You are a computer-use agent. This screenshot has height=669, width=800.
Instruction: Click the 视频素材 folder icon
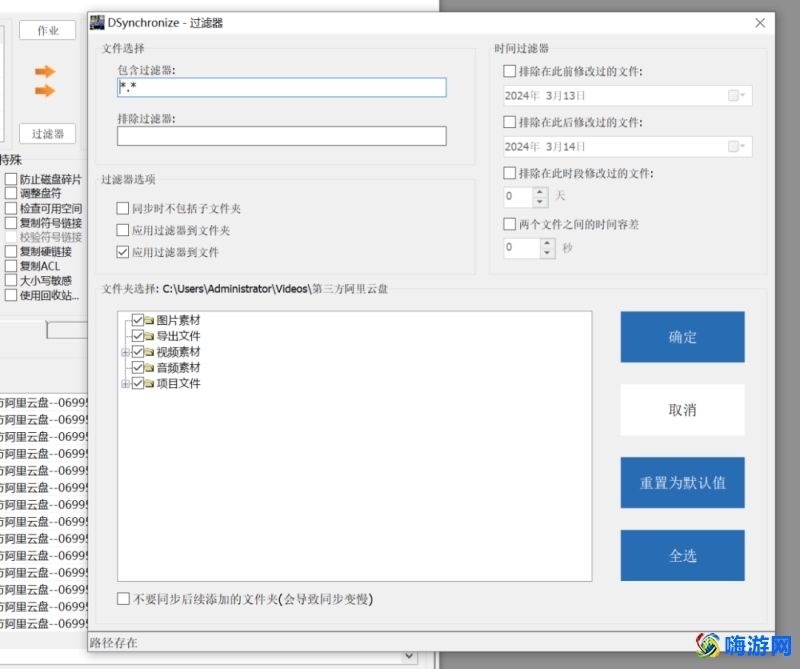[x=149, y=352]
